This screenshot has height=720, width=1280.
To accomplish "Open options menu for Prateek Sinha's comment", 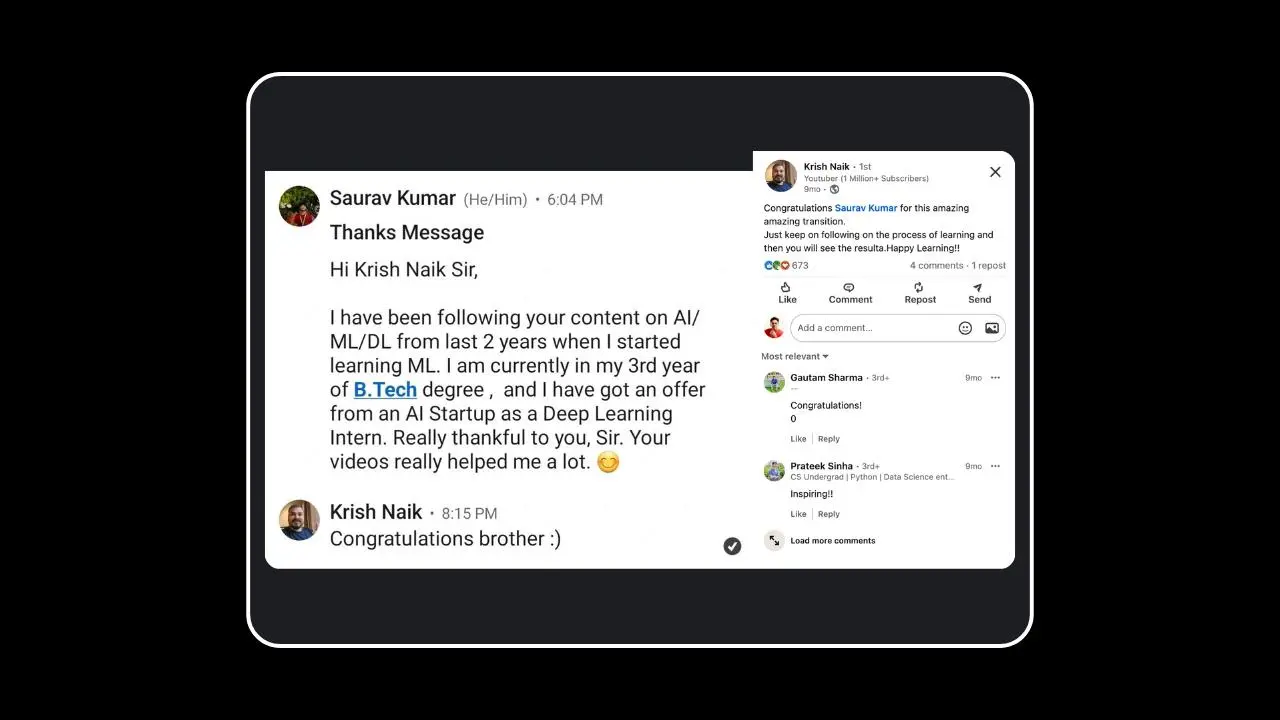I will 995,466.
